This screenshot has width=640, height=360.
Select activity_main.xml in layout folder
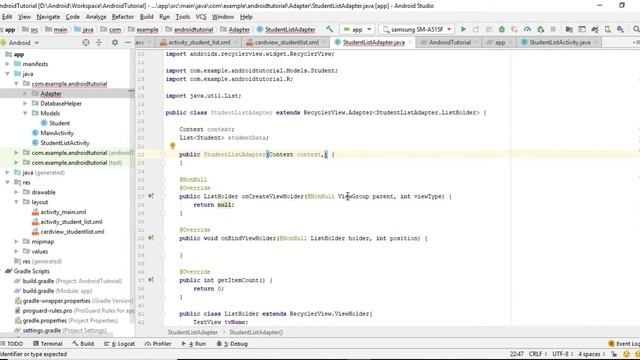63,212
